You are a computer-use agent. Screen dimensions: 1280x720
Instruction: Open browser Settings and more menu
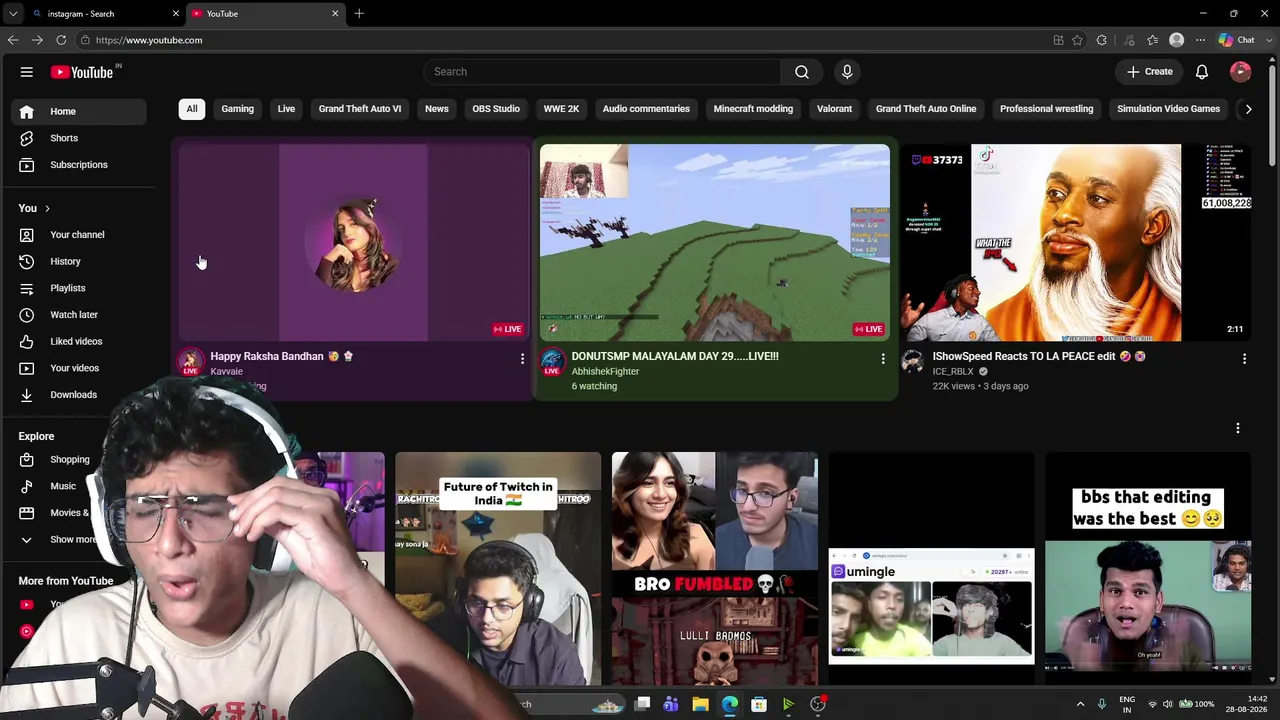coord(1201,40)
